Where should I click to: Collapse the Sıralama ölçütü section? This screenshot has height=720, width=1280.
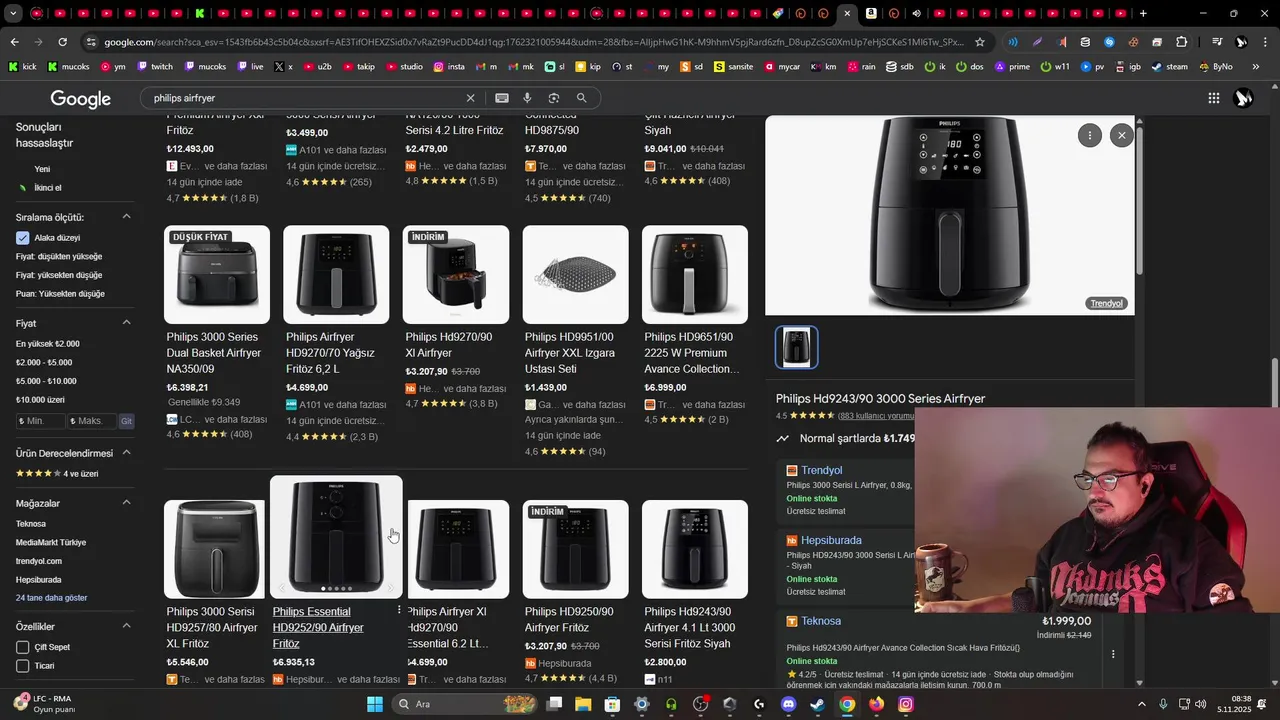[x=127, y=217]
